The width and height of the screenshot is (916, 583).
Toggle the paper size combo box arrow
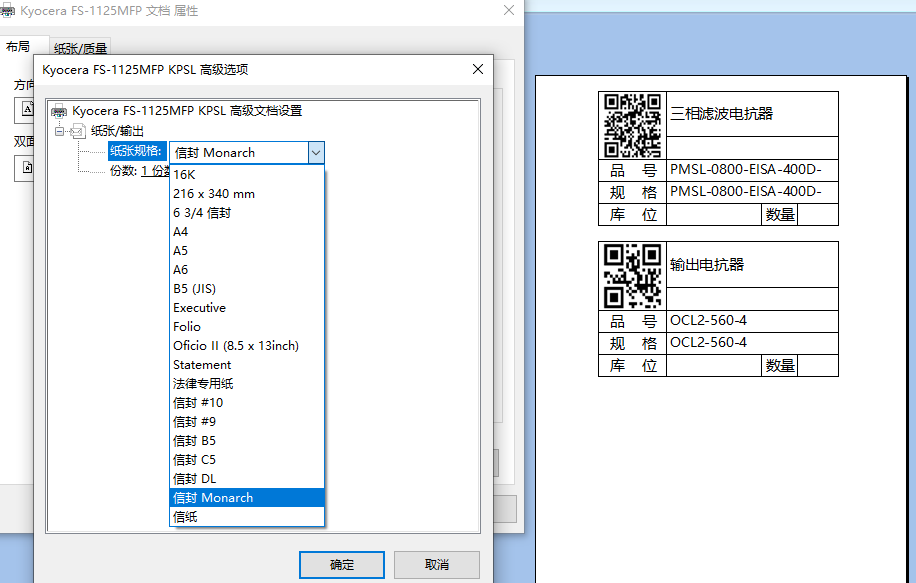pos(315,153)
